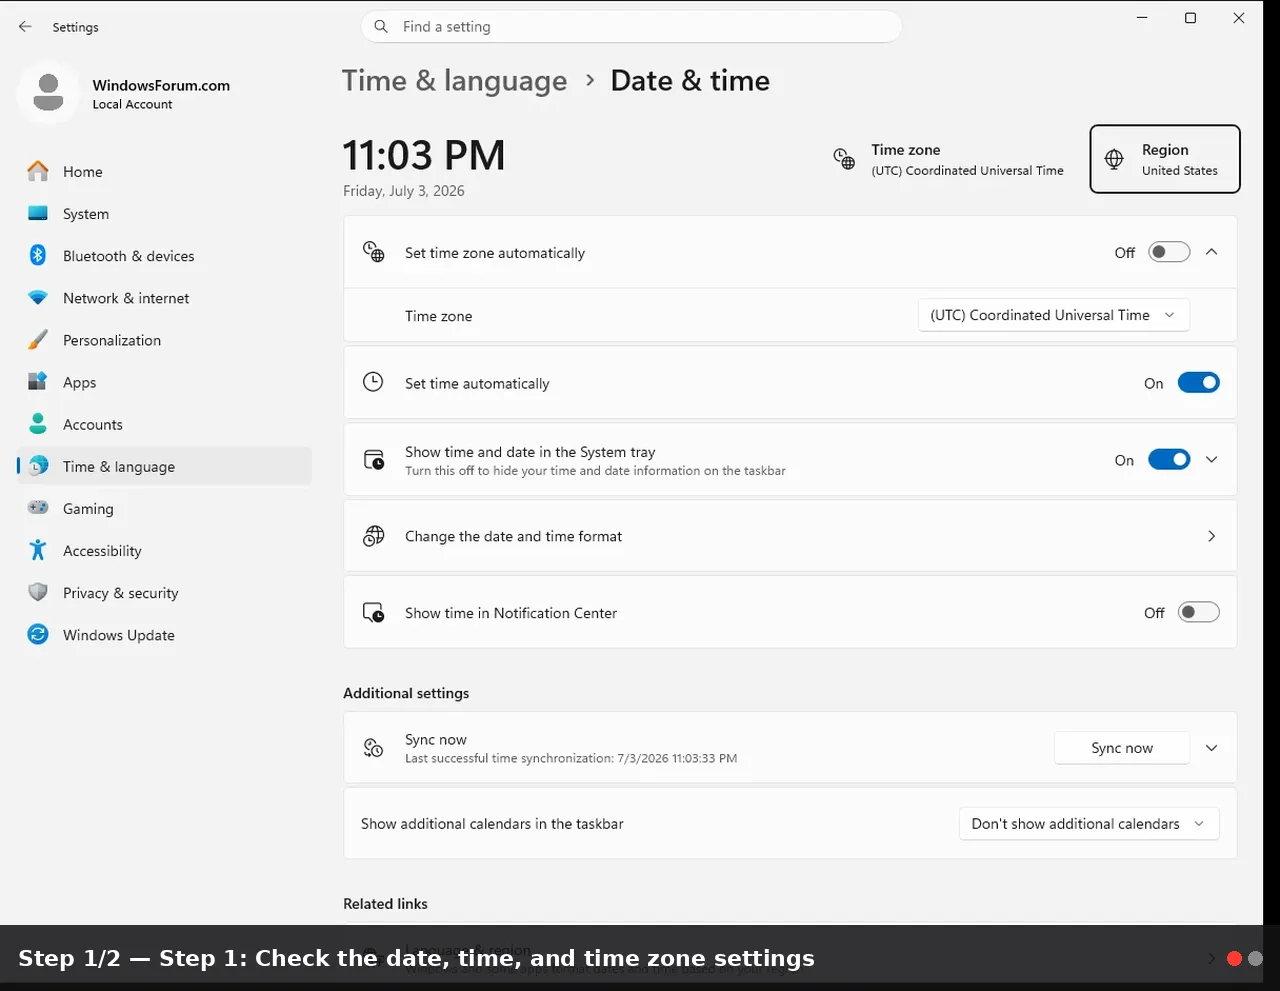Turn off Set time automatically switch
The image size is (1280, 991).
(x=1198, y=383)
